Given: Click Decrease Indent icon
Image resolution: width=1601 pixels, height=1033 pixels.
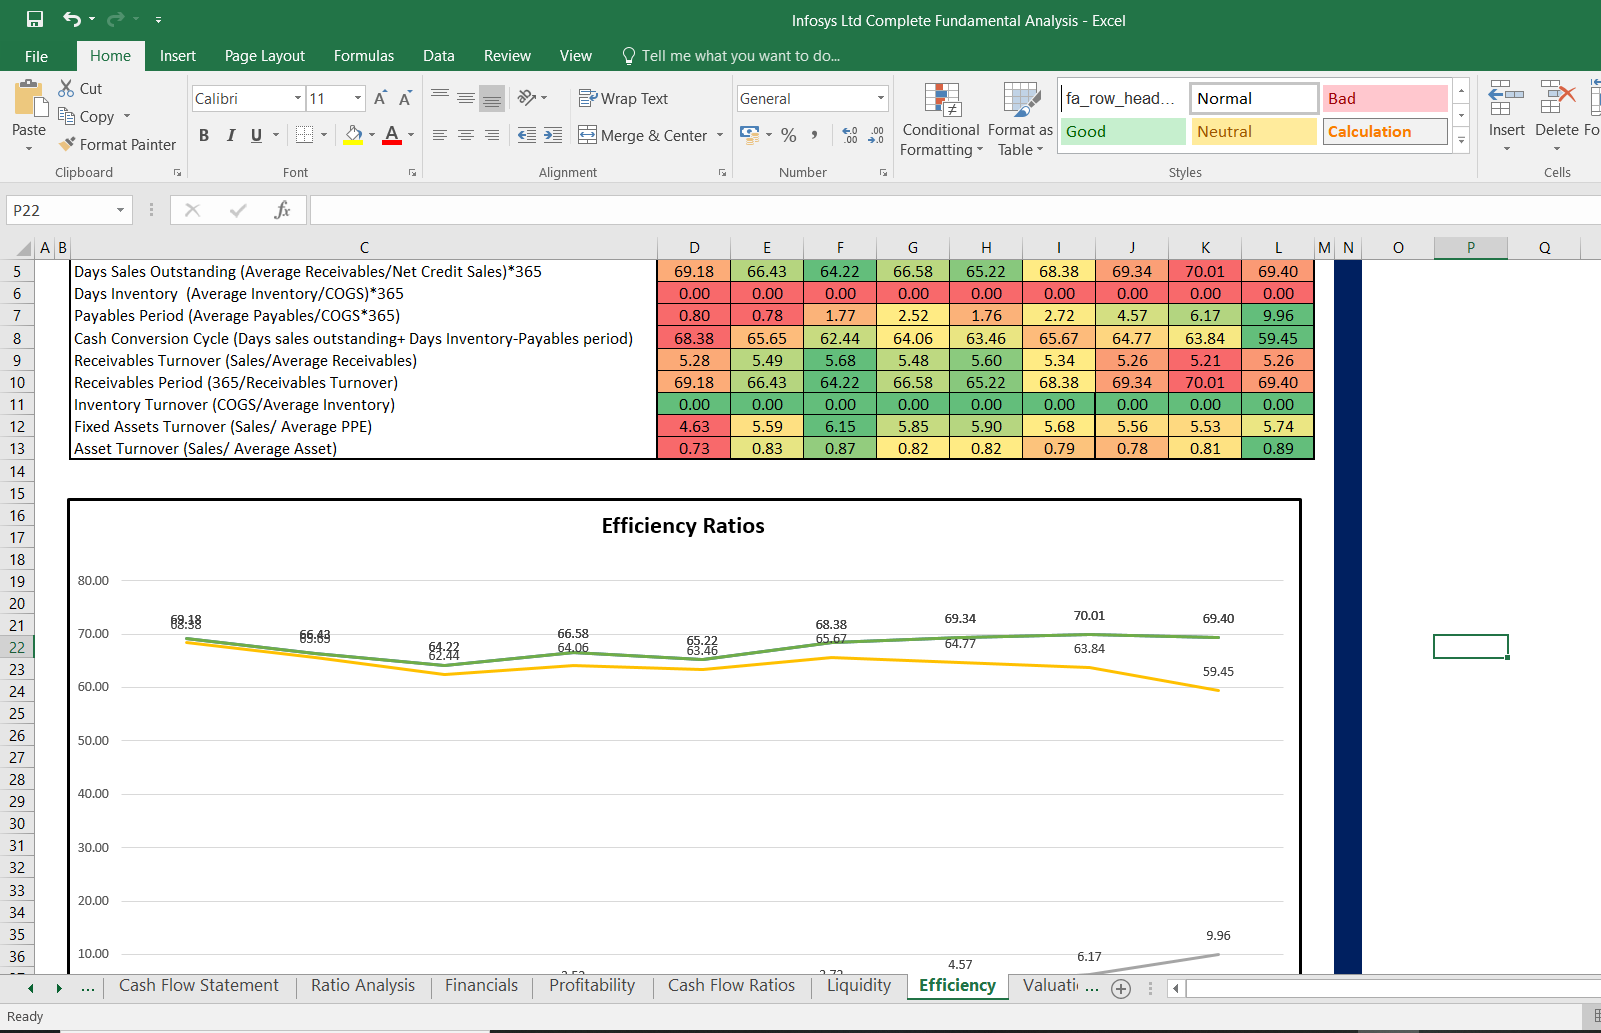Looking at the screenshot, I should [527, 135].
